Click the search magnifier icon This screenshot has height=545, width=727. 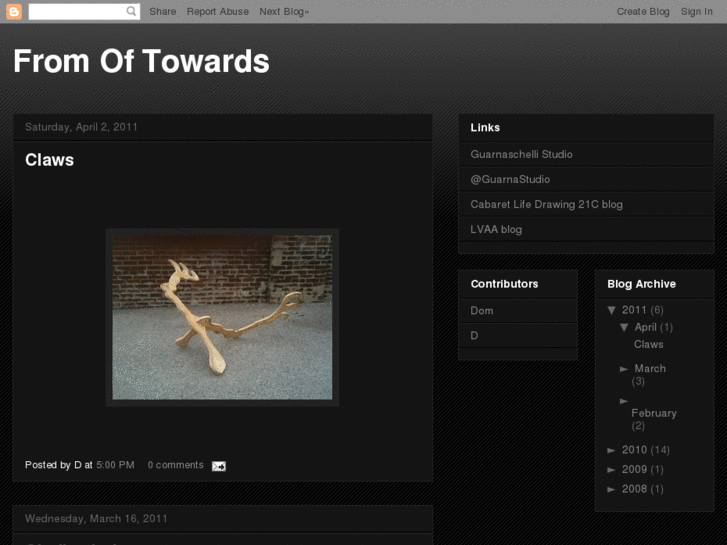132,12
